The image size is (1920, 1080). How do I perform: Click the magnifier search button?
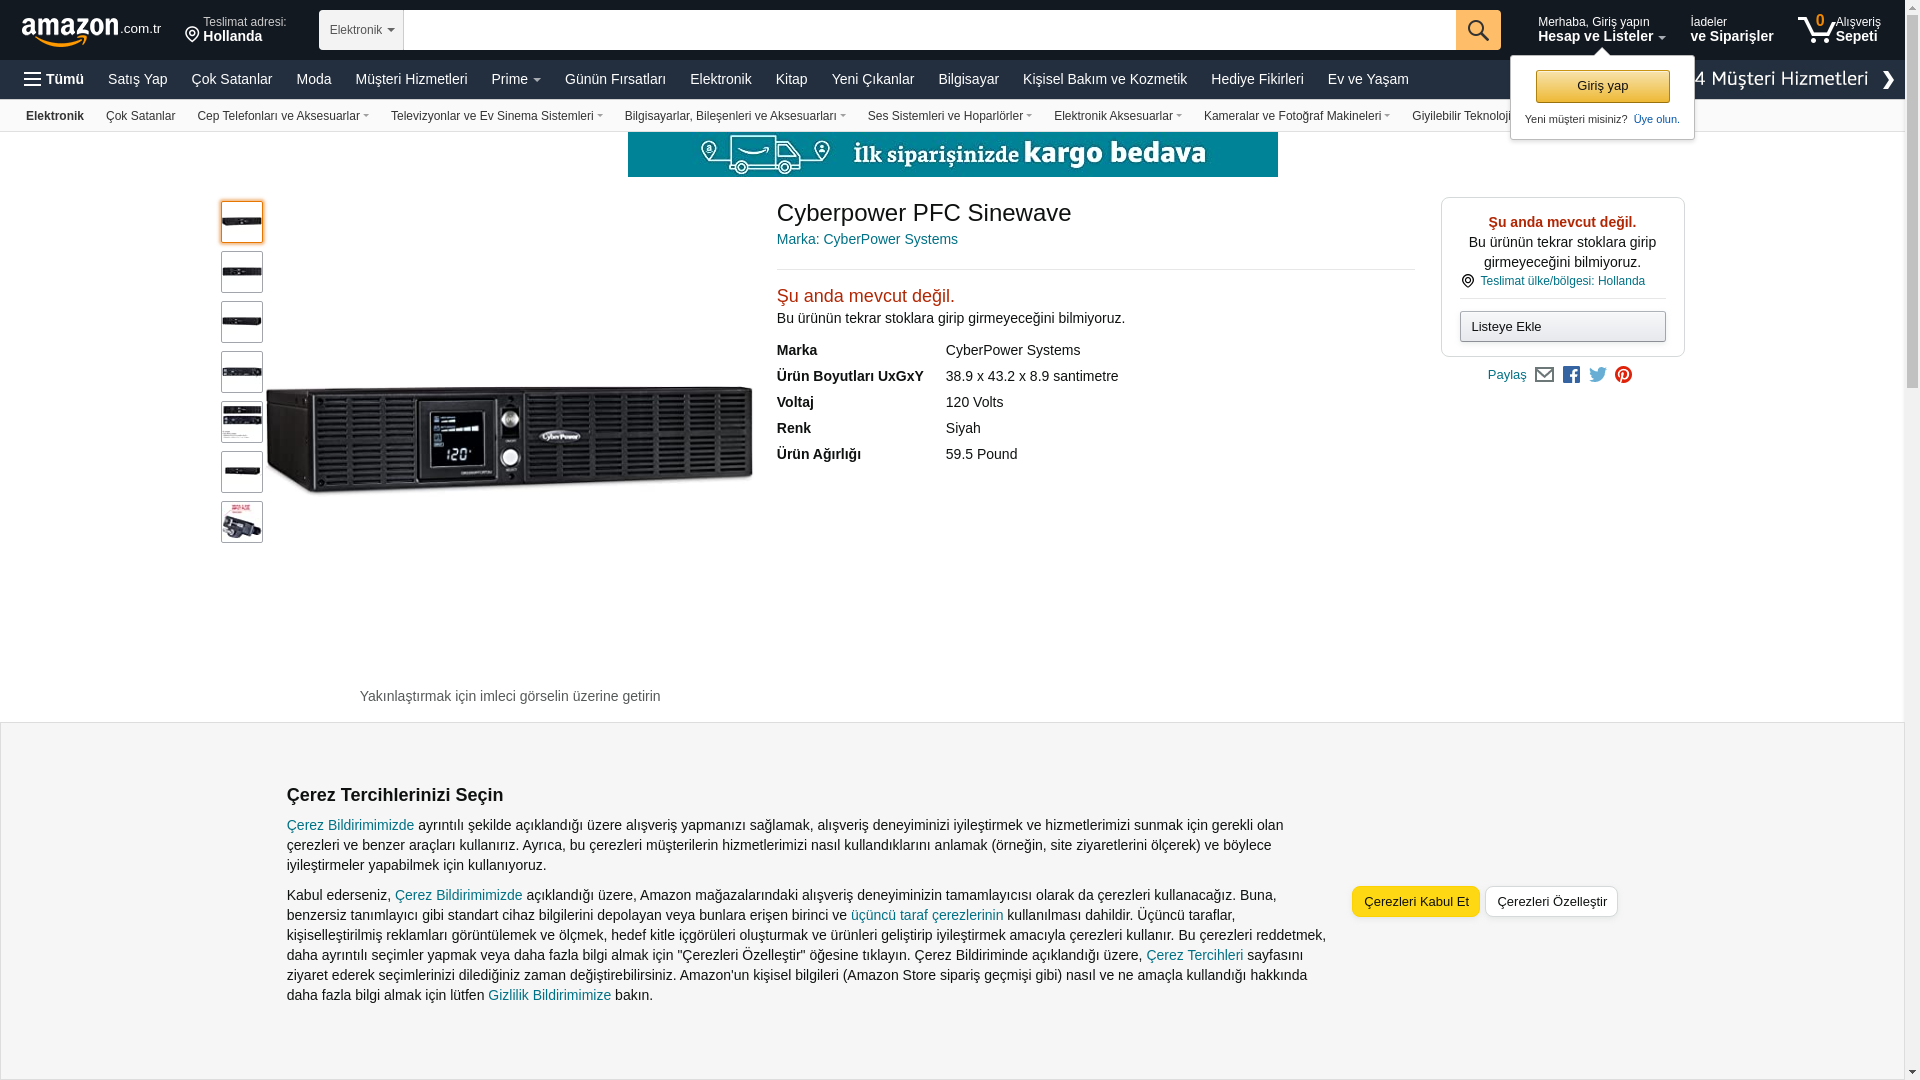coord(1477,30)
